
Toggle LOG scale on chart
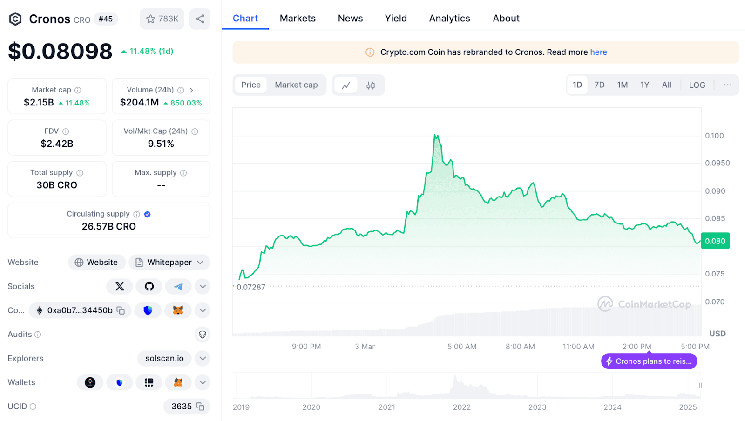(697, 85)
